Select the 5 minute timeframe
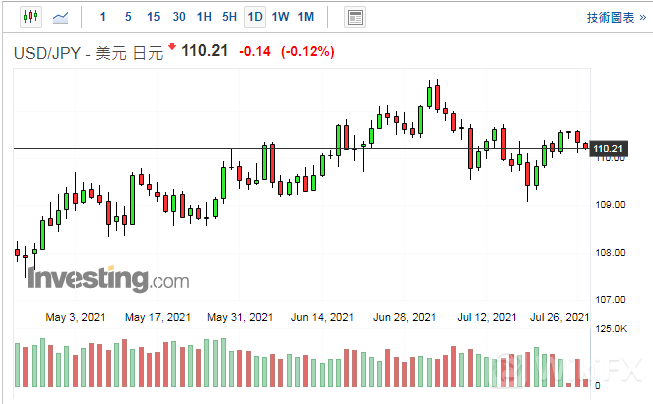The width and height of the screenshot is (653, 404). tap(127, 17)
